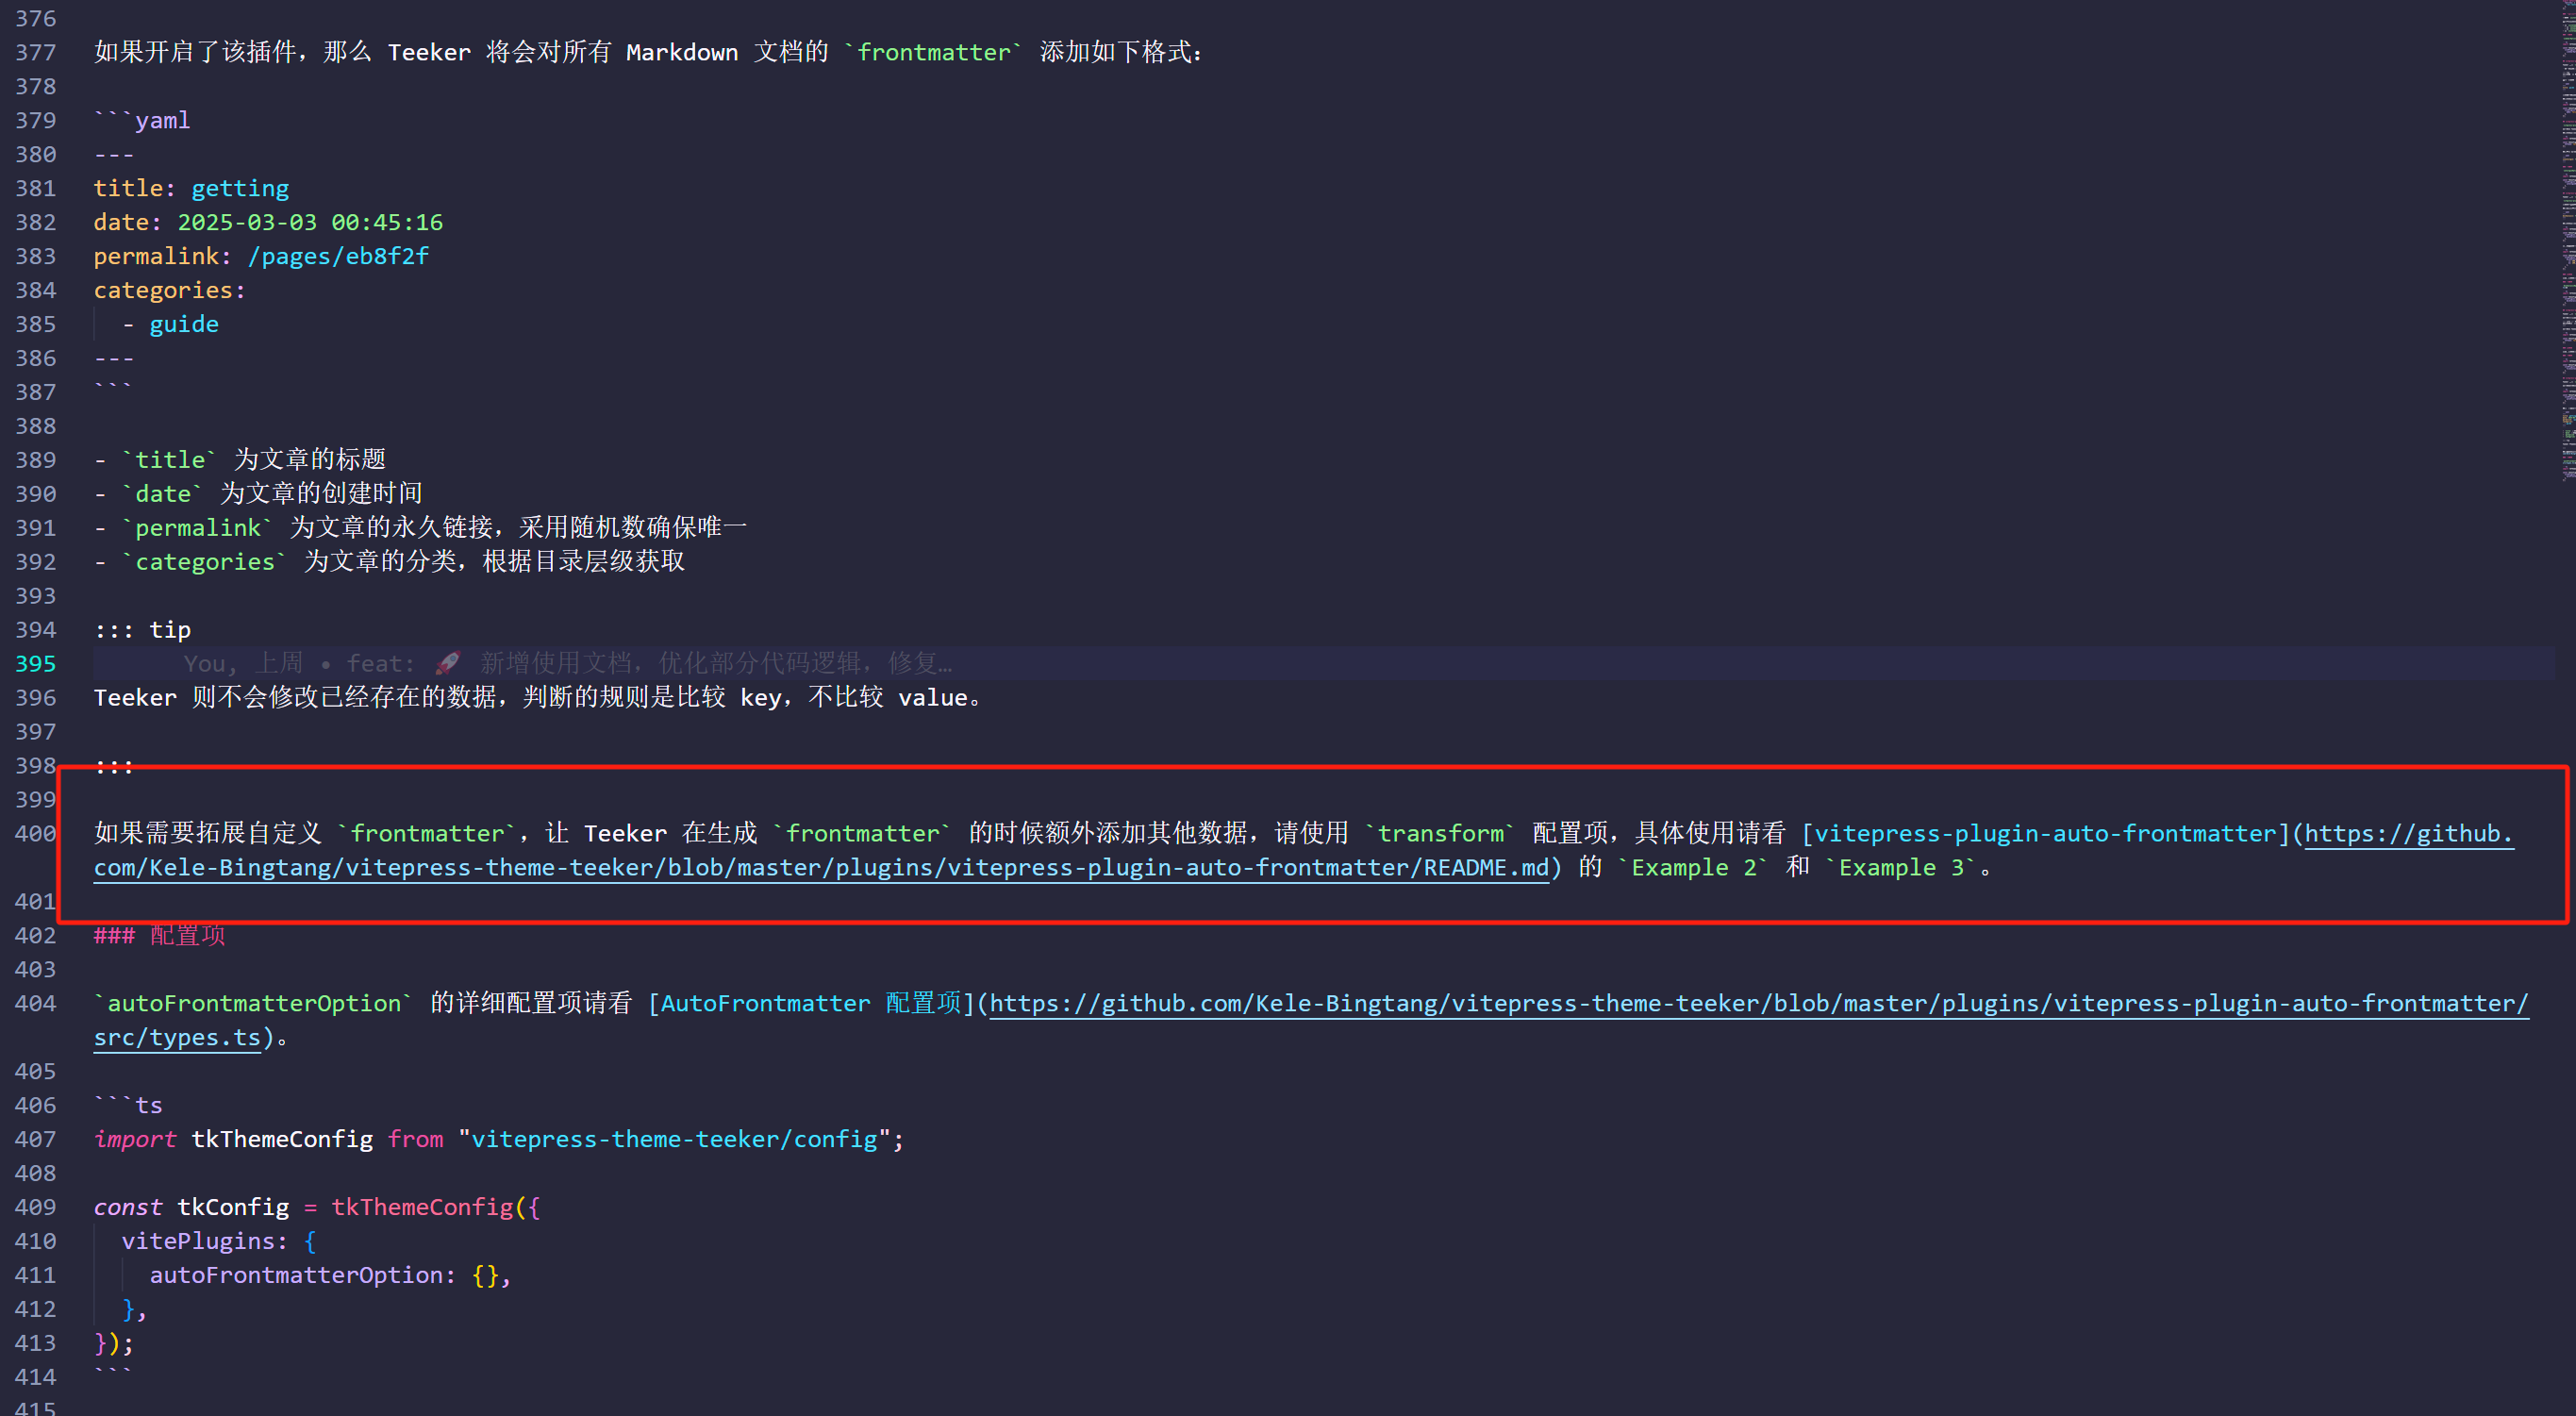Click the 'categories:' key
The height and width of the screenshot is (1416, 2576).
[x=169, y=290]
